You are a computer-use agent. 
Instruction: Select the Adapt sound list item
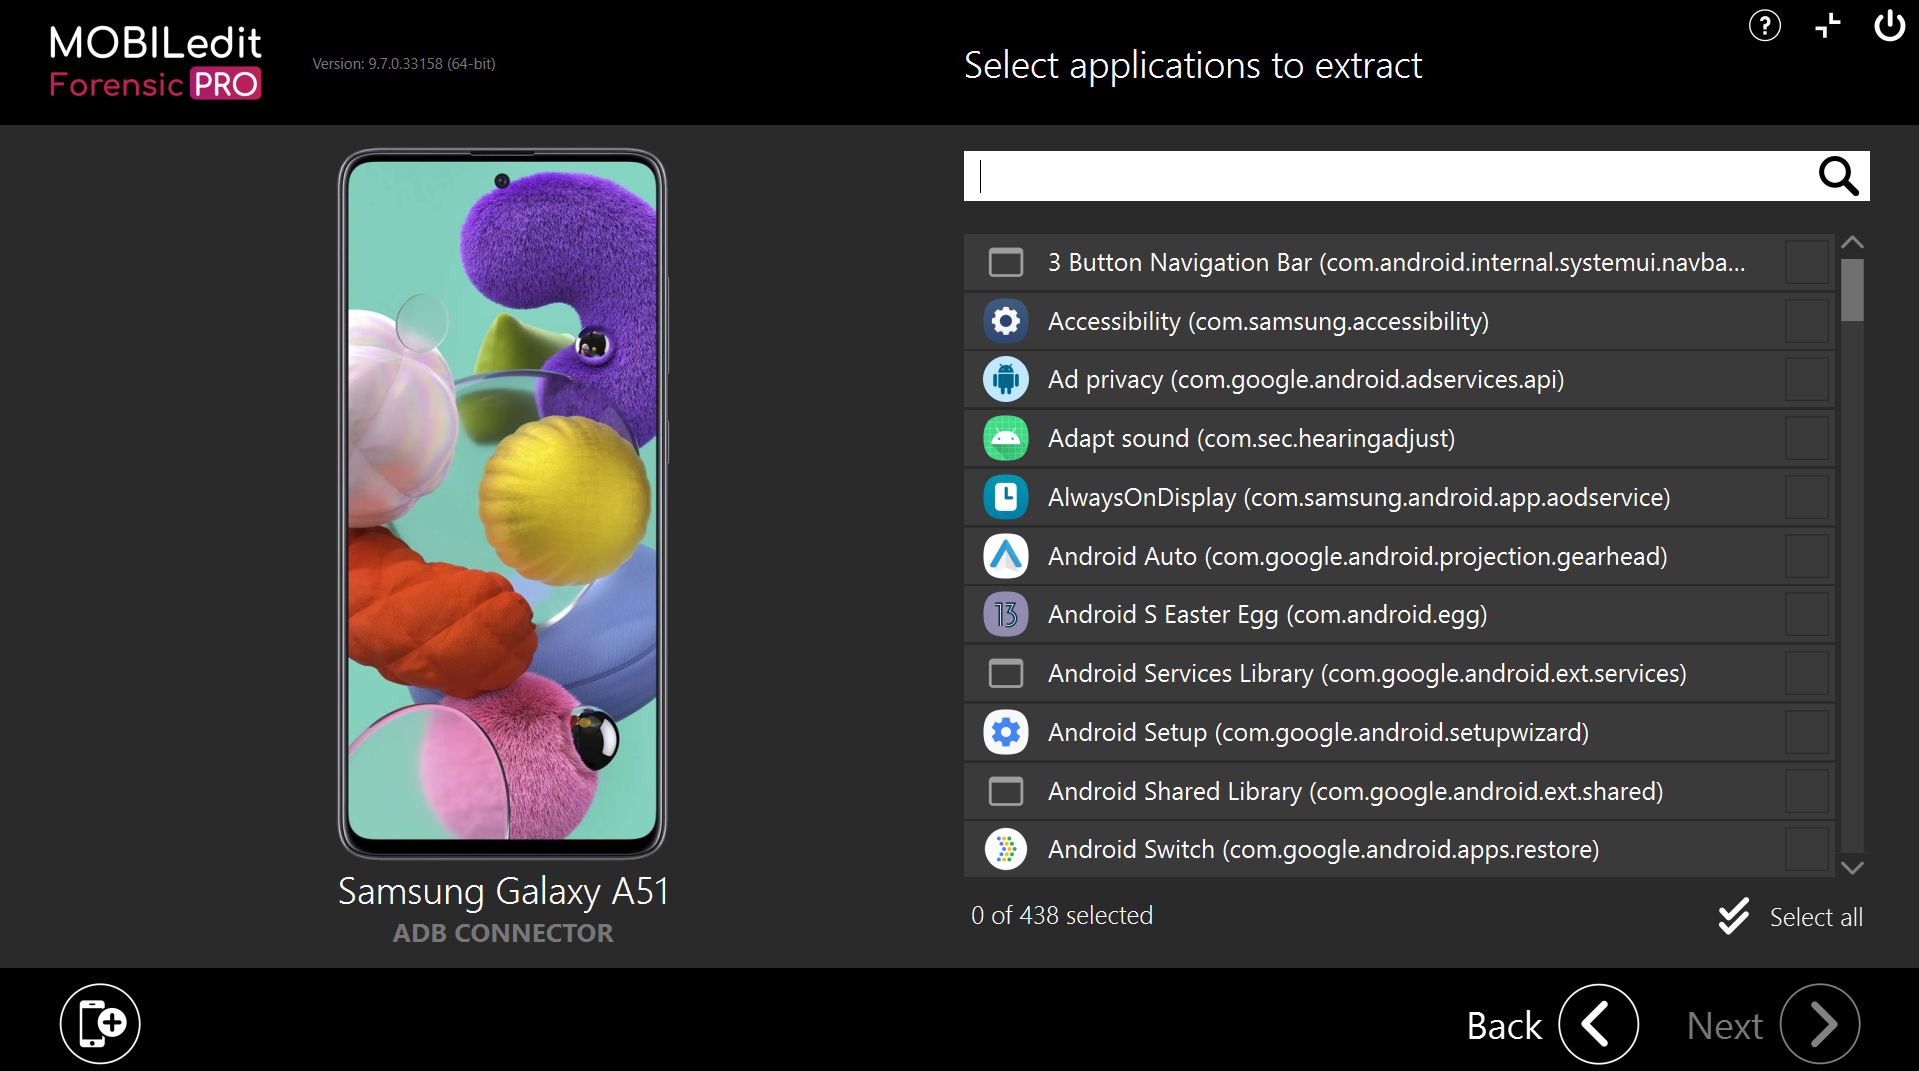(1251, 438)
